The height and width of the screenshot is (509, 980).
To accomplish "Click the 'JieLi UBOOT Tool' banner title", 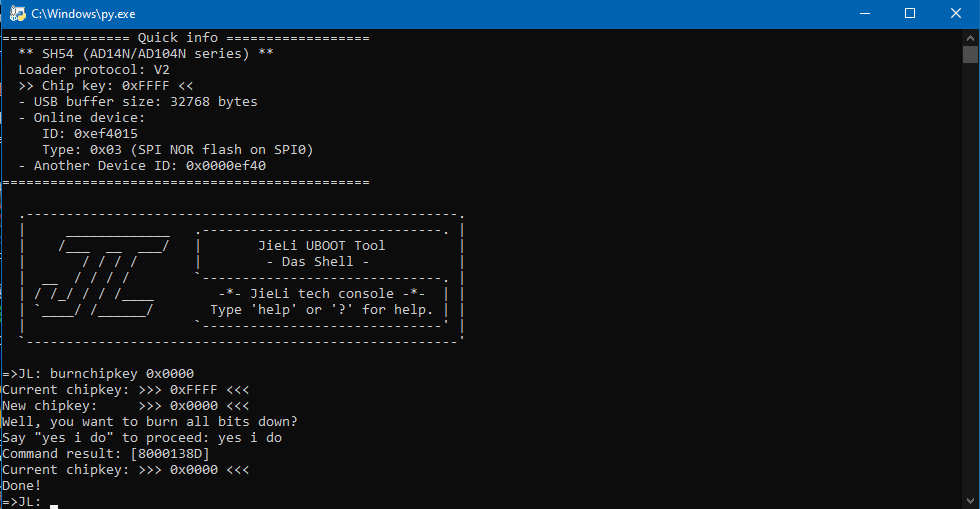I will coord(322,246).
